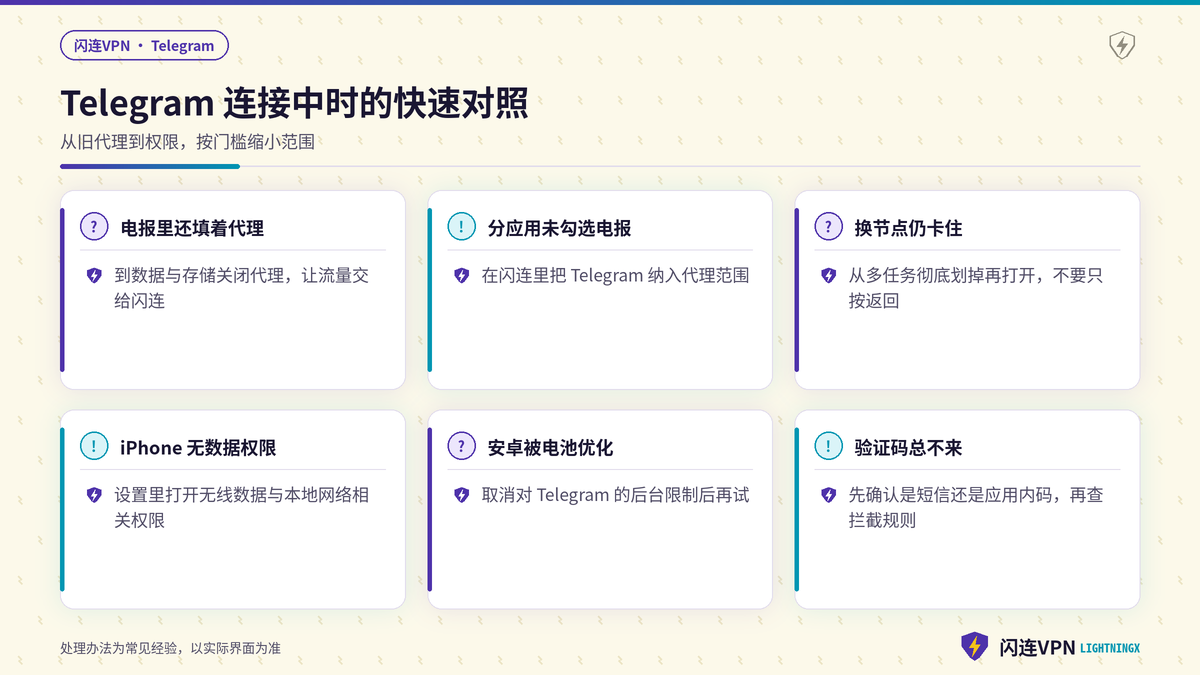Click the shield bullet next to 设置里打开无线数据

tap(94, 495)
